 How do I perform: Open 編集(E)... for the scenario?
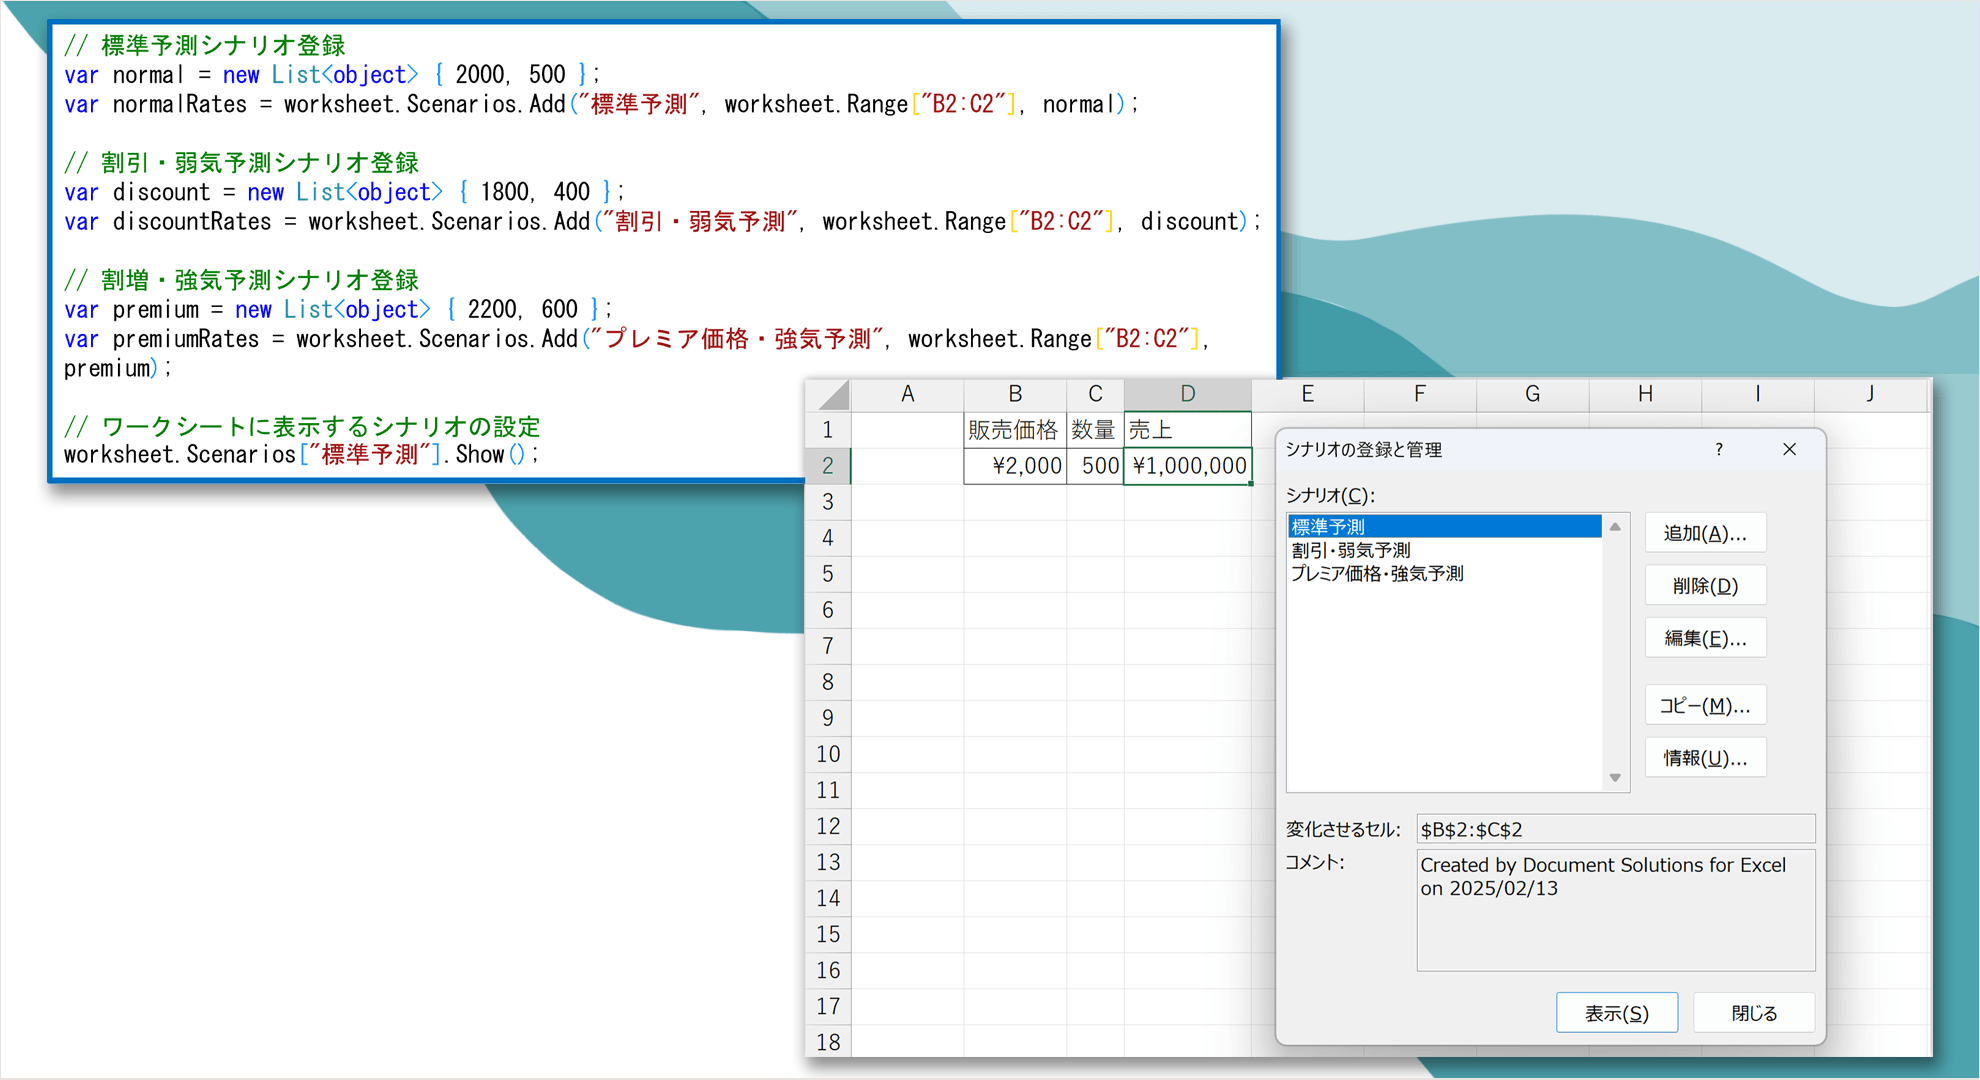click(x=1705, y=638)
